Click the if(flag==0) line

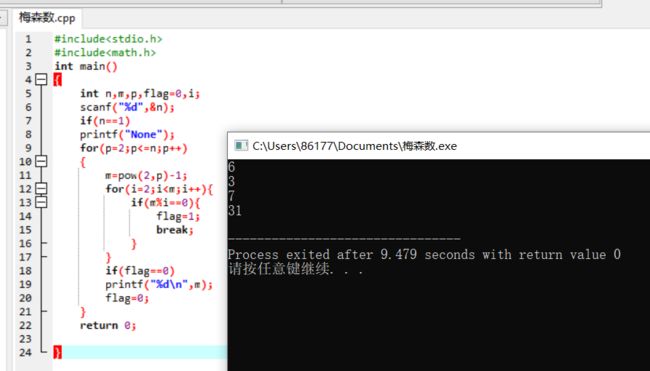pyautogui.click(x=140, y=271)
